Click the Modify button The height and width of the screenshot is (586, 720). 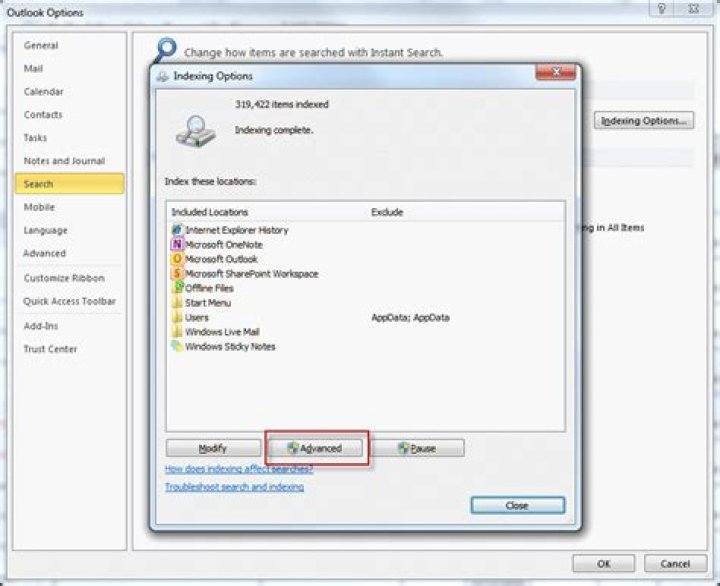coord(212,448)
